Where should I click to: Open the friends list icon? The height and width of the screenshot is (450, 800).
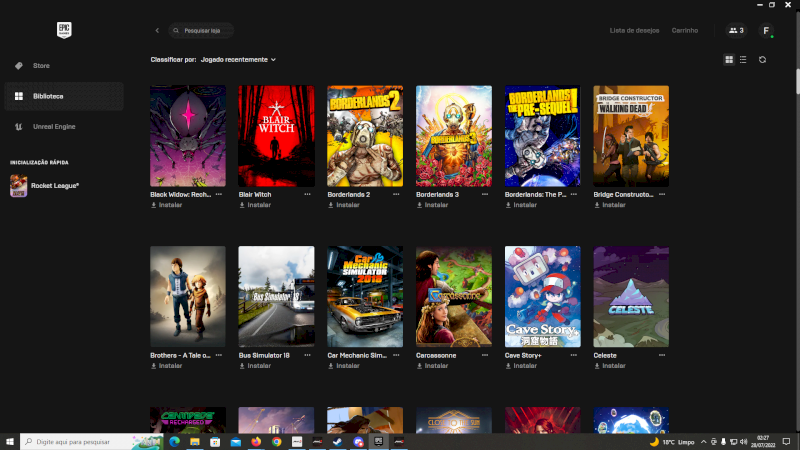[x=736, y=31]
